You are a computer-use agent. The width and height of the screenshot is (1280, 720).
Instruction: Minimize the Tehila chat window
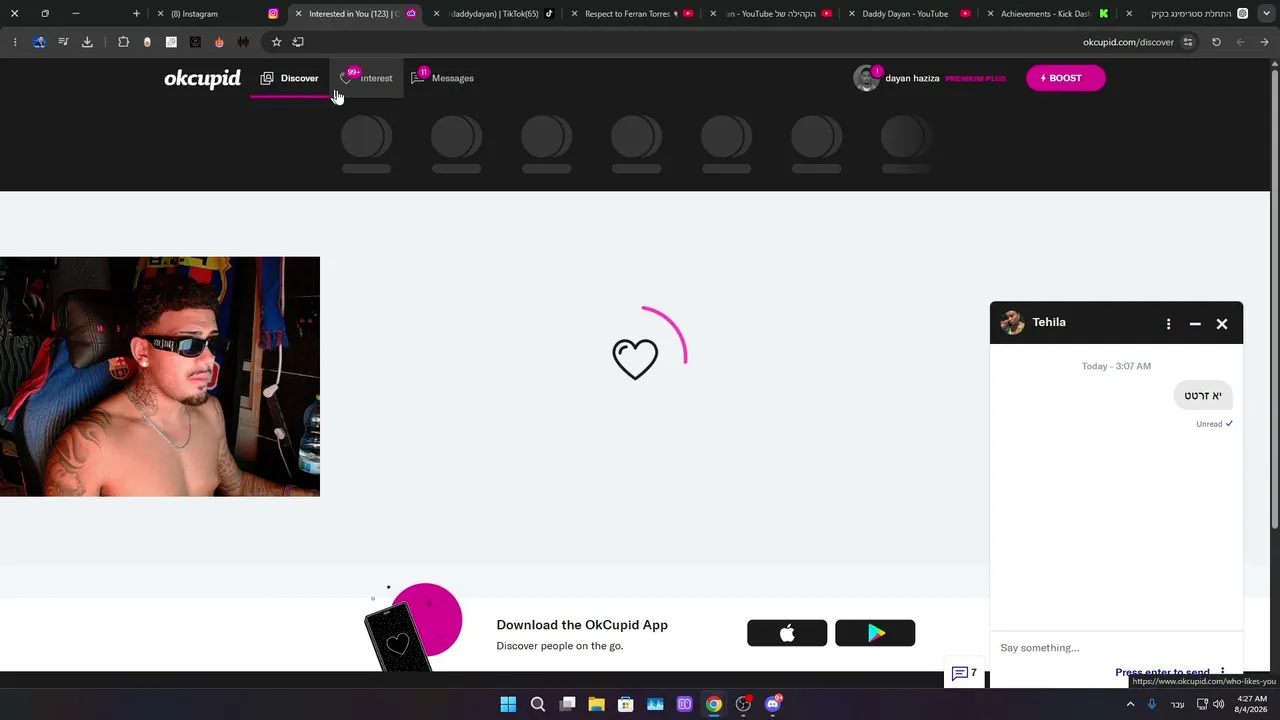1195,324
